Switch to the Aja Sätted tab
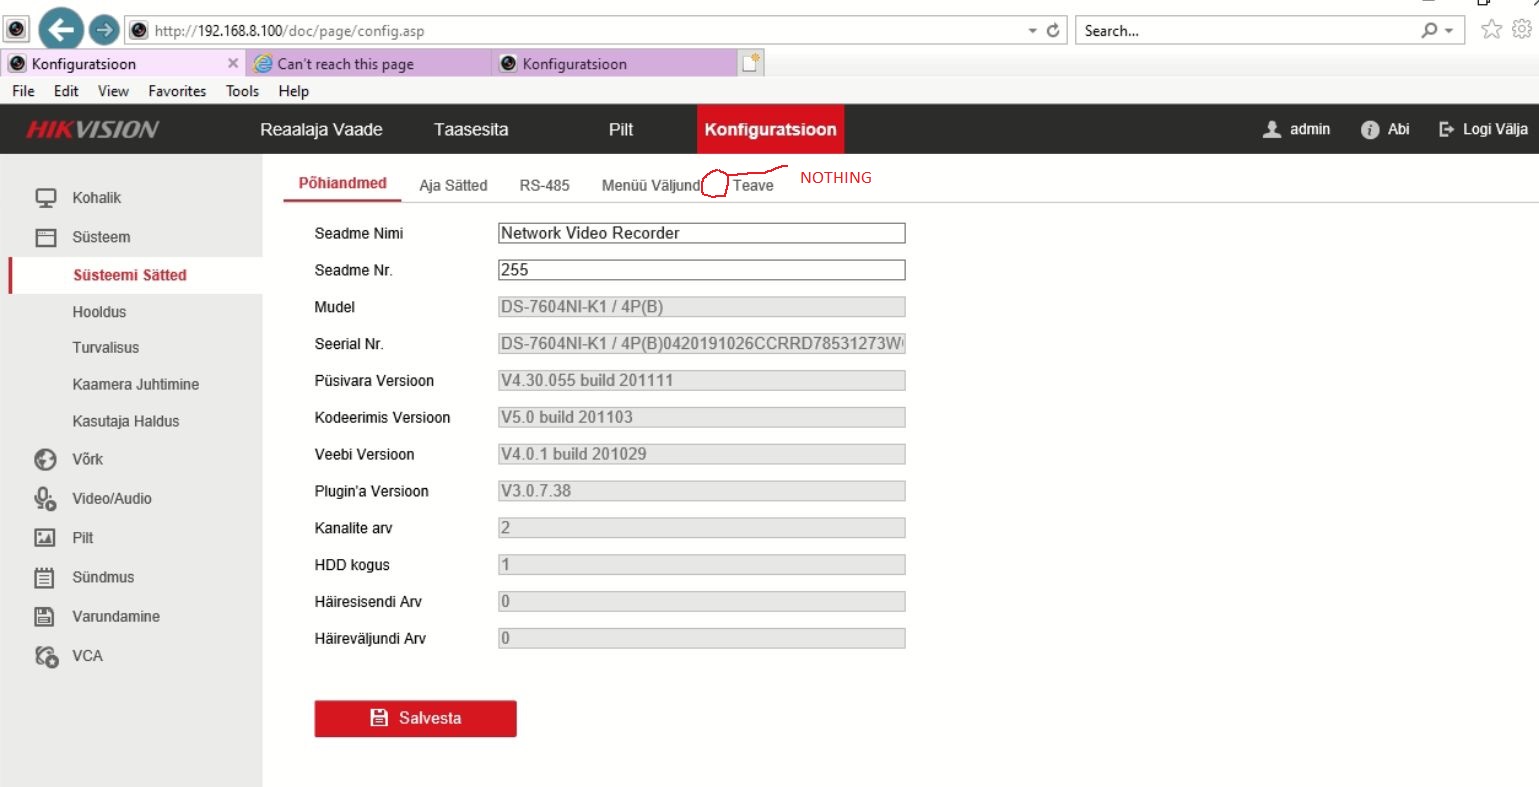The image size is (1539, 787). [453, 185]
